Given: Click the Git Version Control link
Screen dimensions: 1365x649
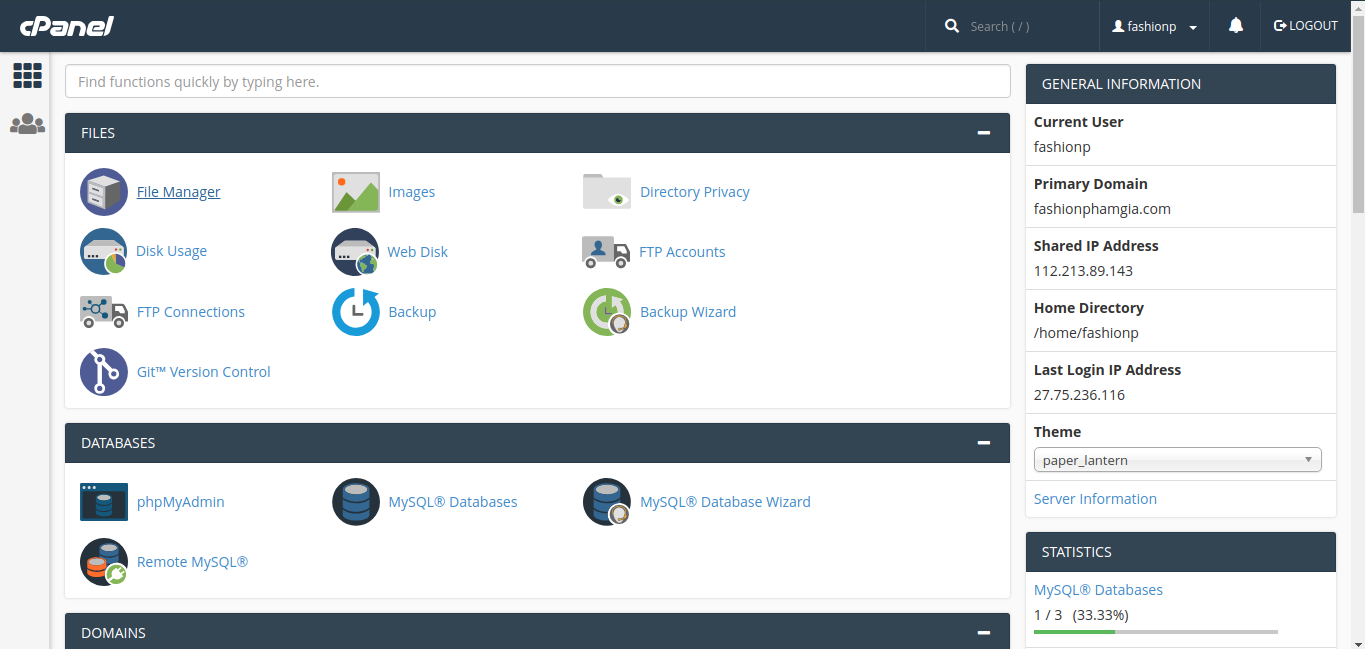Looking at the screenshot, I should 204,372.
